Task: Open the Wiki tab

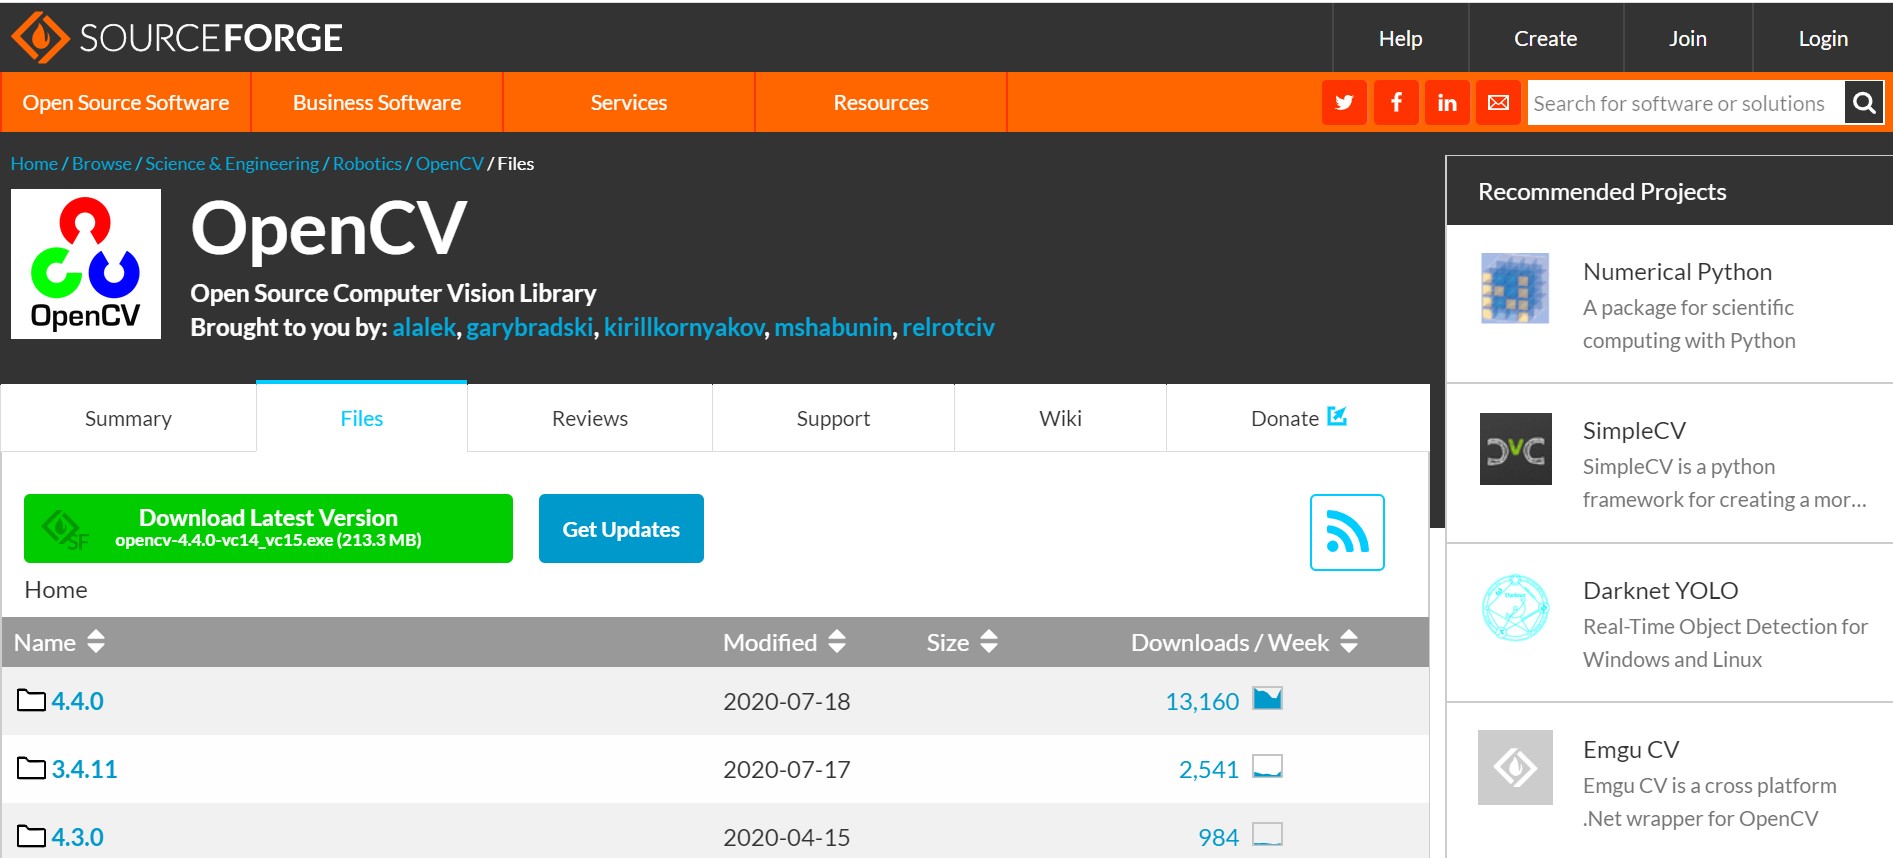Action: [x=1060, y=418]
